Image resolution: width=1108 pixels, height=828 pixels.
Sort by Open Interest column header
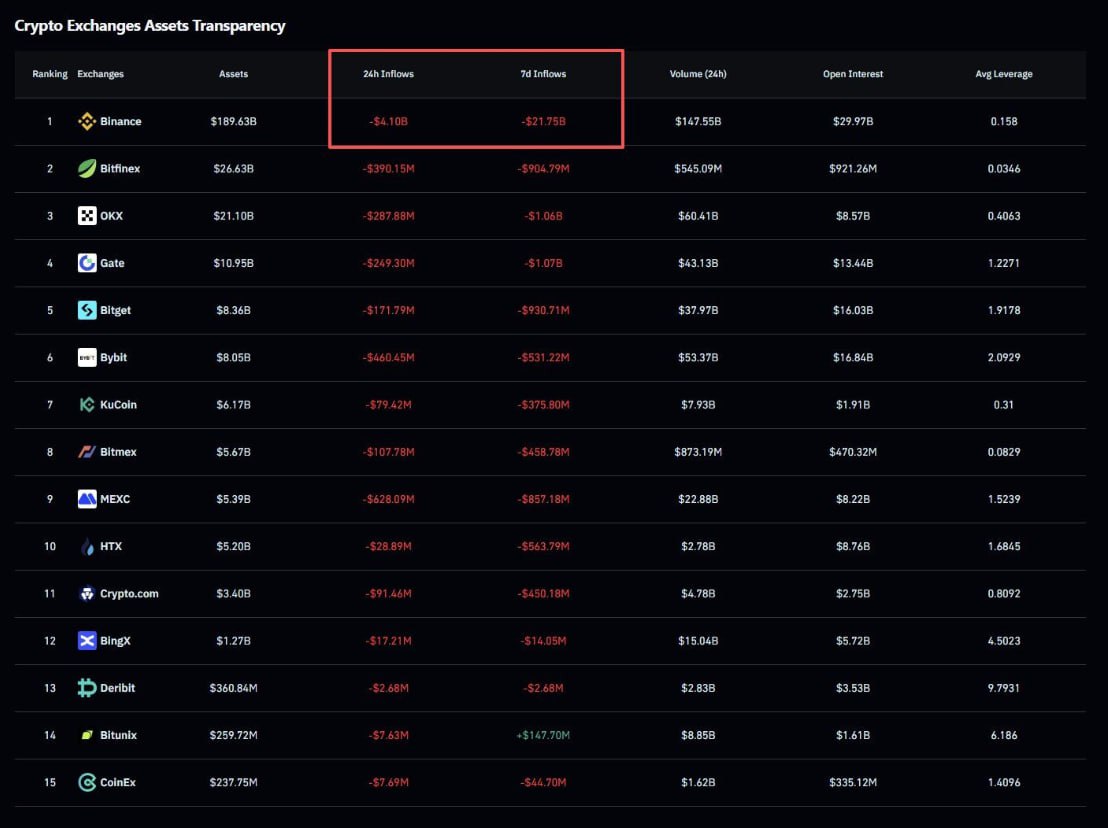point(853,74)
